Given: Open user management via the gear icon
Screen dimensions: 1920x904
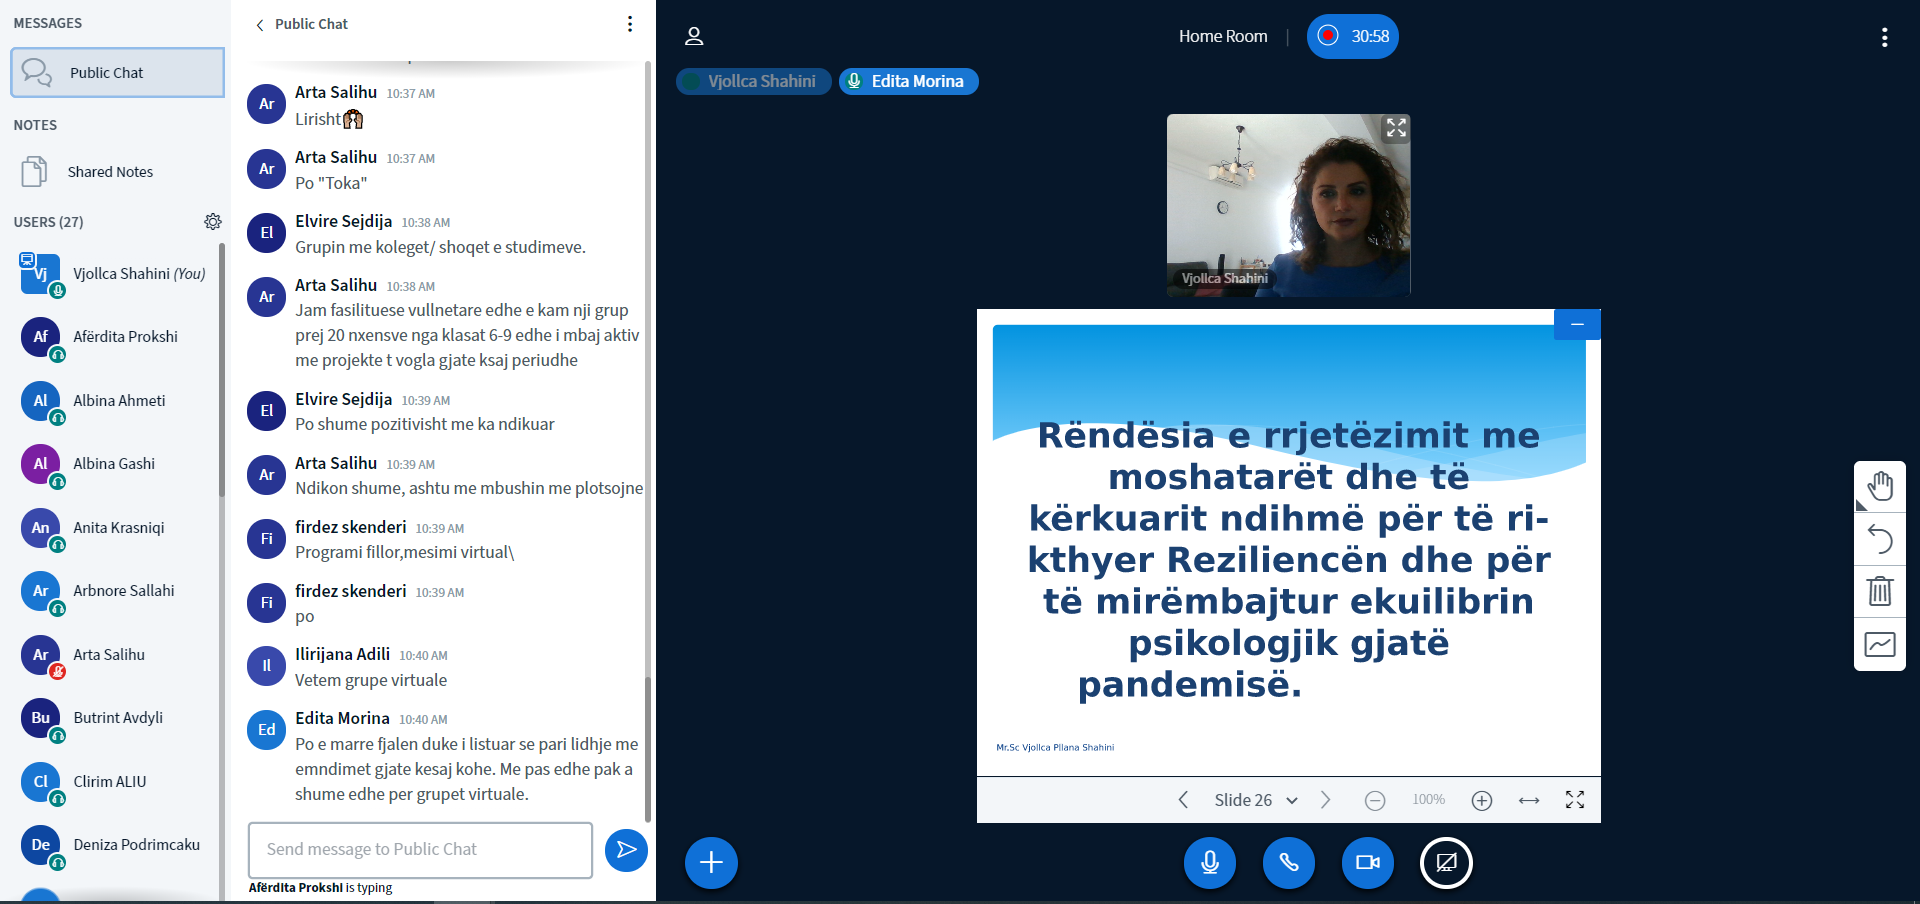Looking at the screenshot, I should (x=213, y=222).
